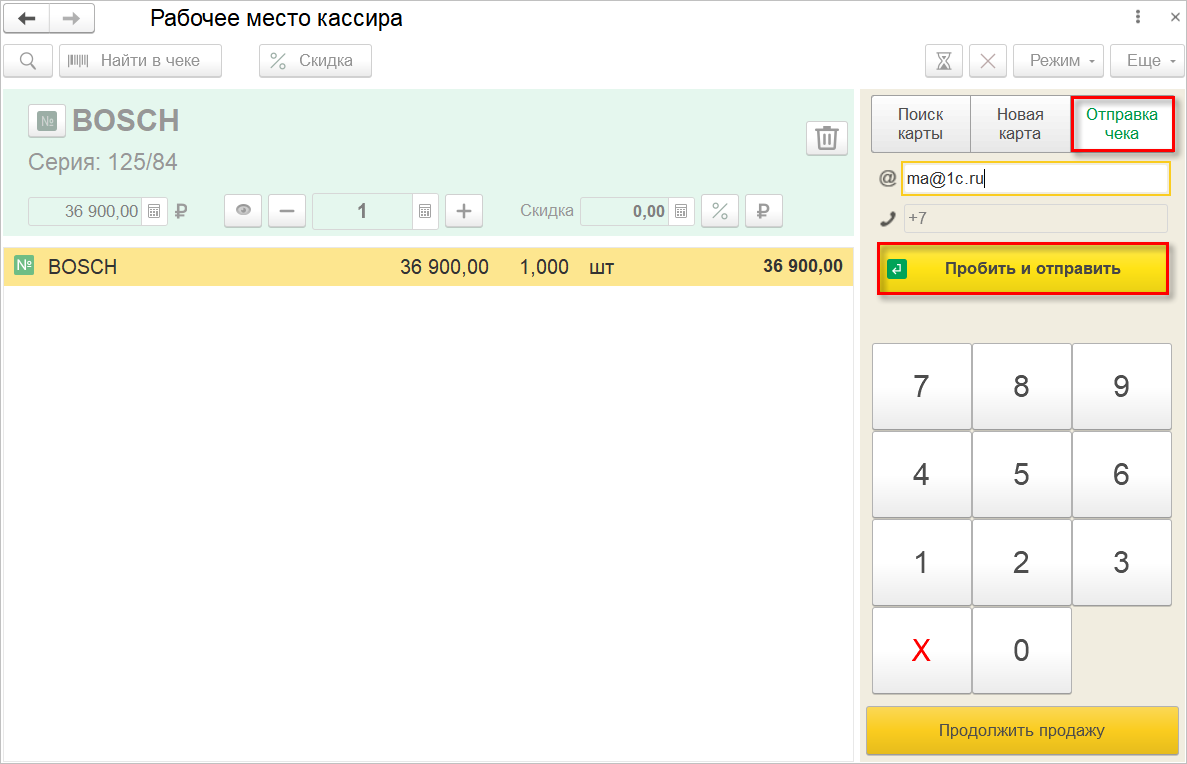Close the cashier workplace window
The height and width of the screenshot is (764, 1187).
pyautogui.click(x=1176, y=17)
